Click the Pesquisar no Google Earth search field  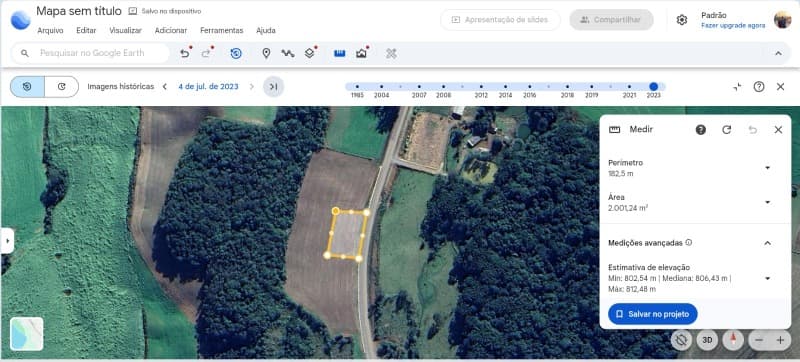coord(91,53)
